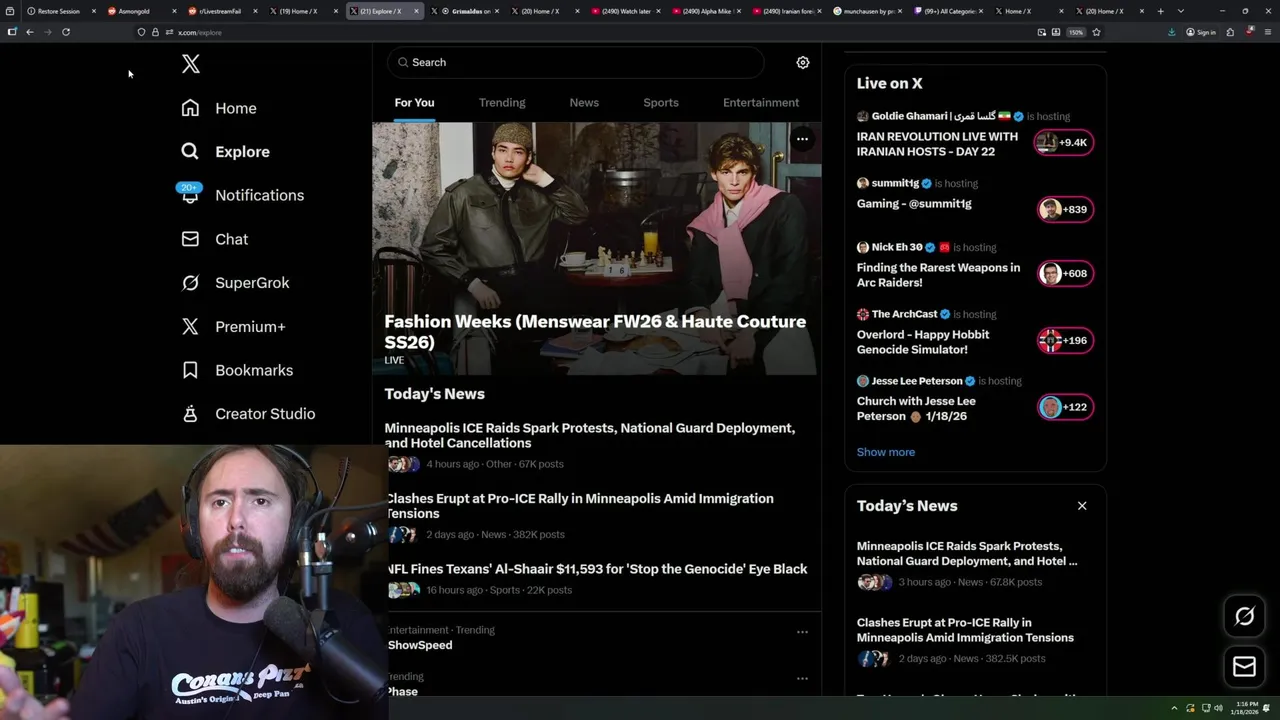Close the Today's News side panel

pyautogui.click(x=1082, y=506)
